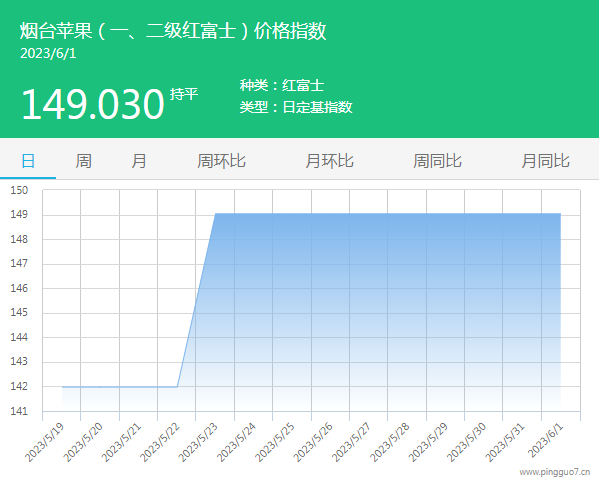Click the y-axis label 141

point(19,411)
